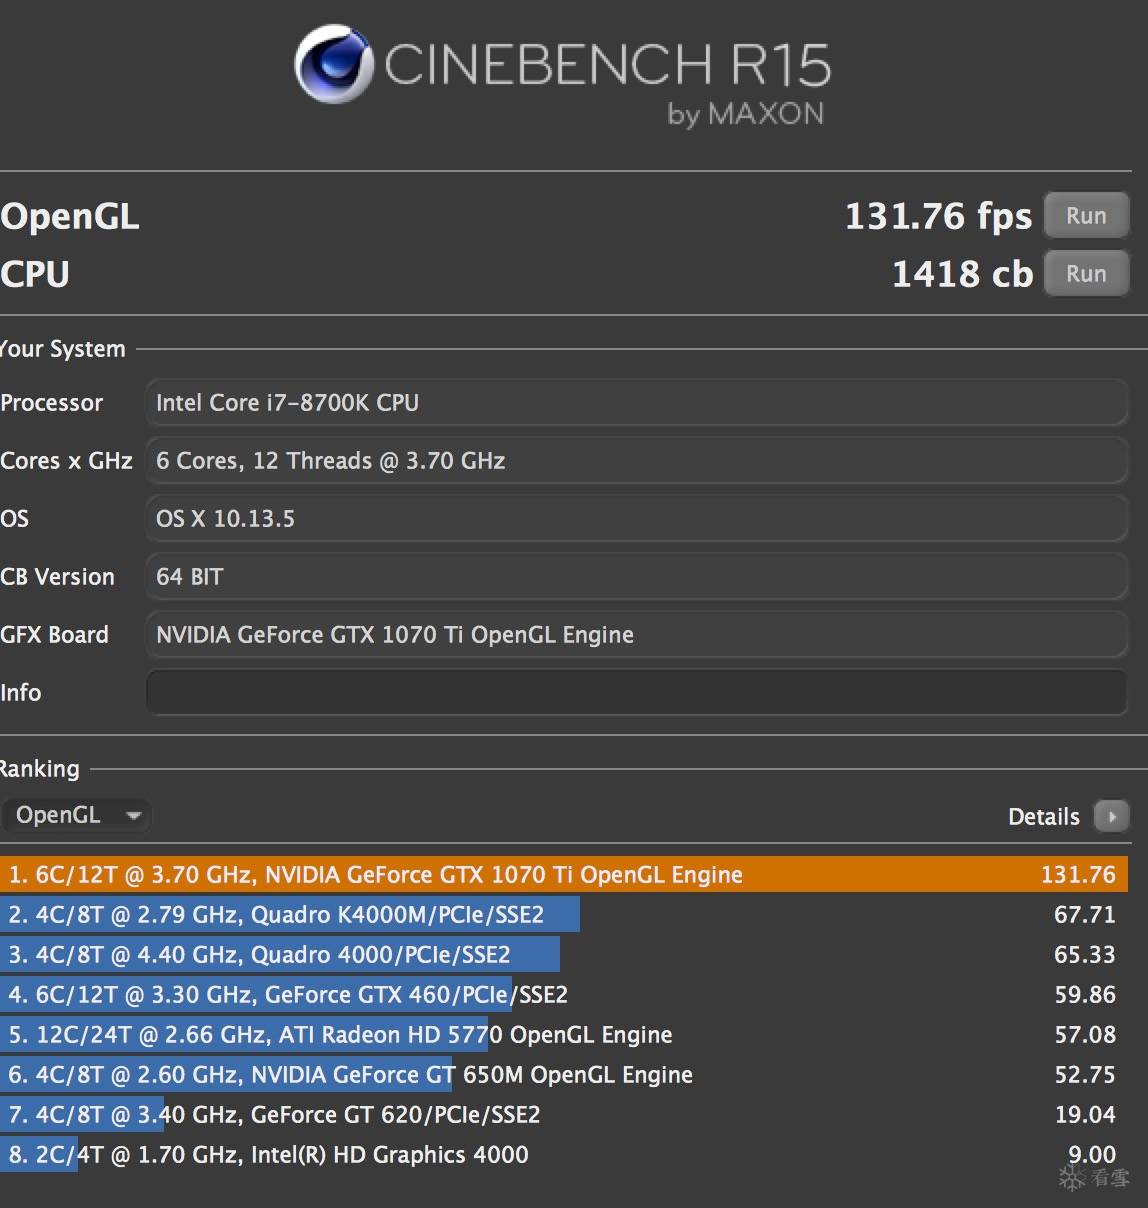Image resolution: width=1148 pixels, height=1208 pixels.
Task: Click the ranking score value 67.71
Action: point(1084,914)
